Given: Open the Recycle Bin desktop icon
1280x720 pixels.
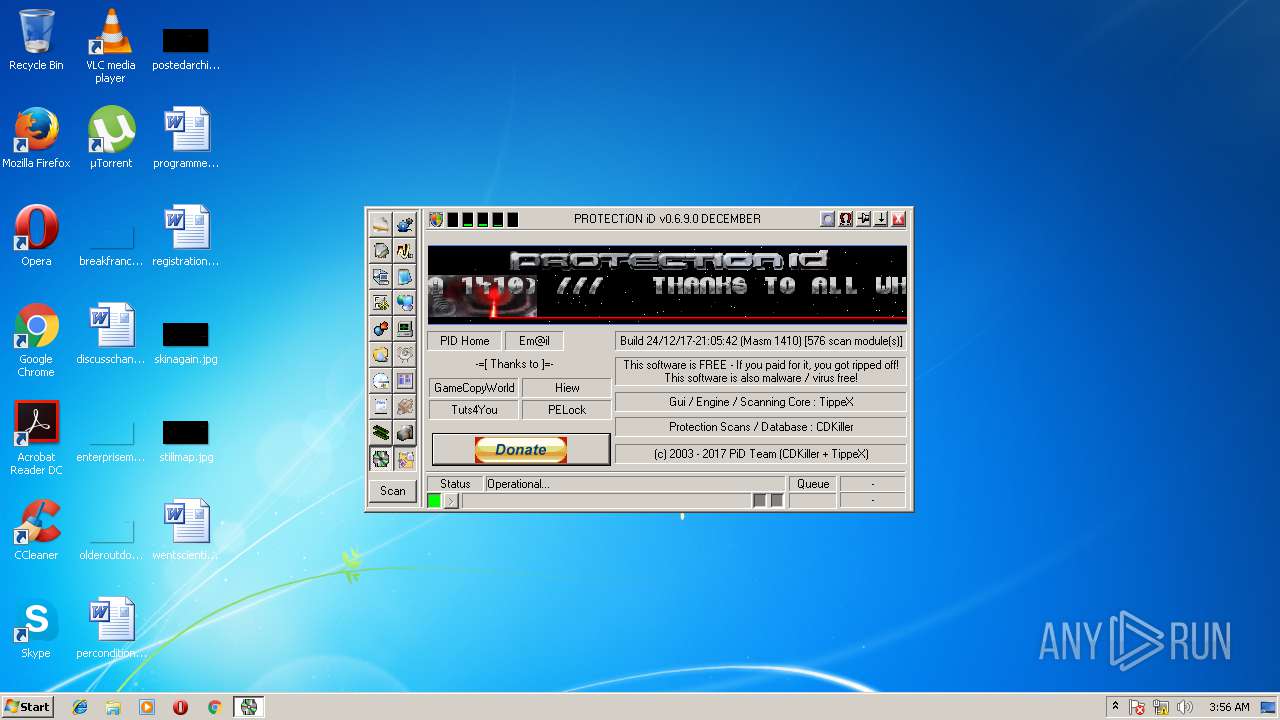Looking at the screenshot, I should [x=36, y=40].
